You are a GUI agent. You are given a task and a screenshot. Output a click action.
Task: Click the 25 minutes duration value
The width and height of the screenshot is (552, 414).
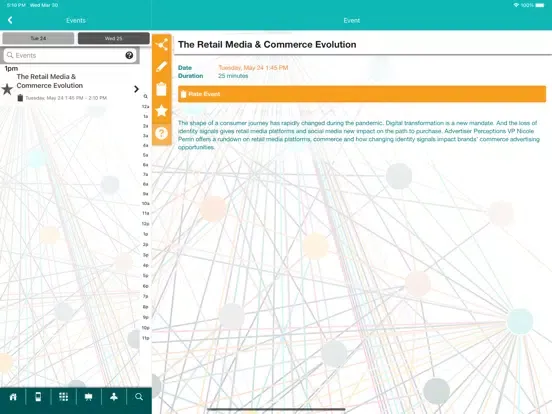point(233,76)
